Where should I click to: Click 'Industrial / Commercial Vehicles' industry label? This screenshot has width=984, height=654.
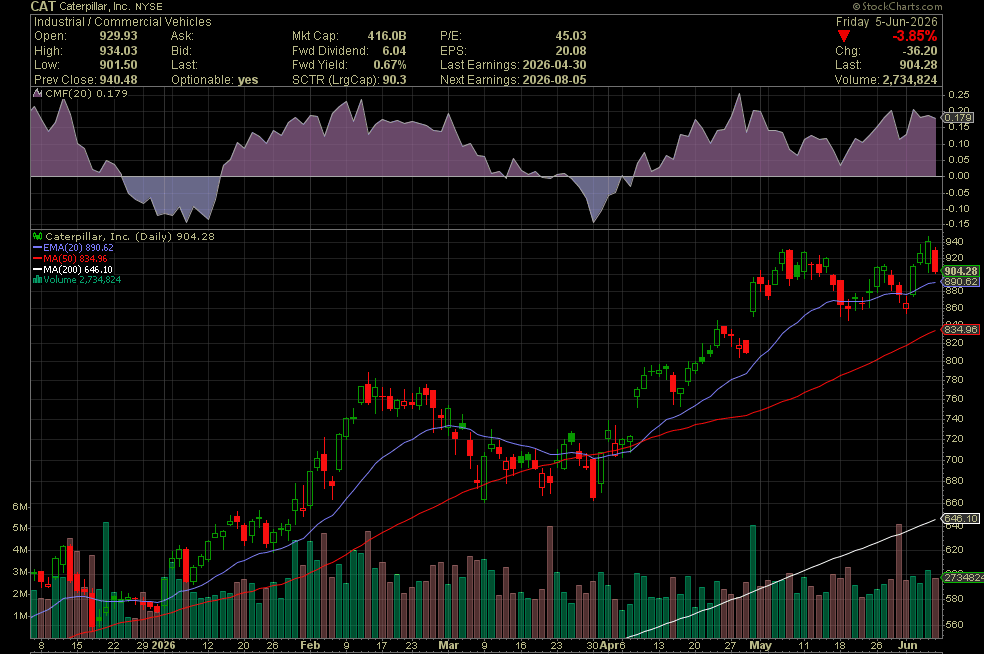[x=122, y=22]
